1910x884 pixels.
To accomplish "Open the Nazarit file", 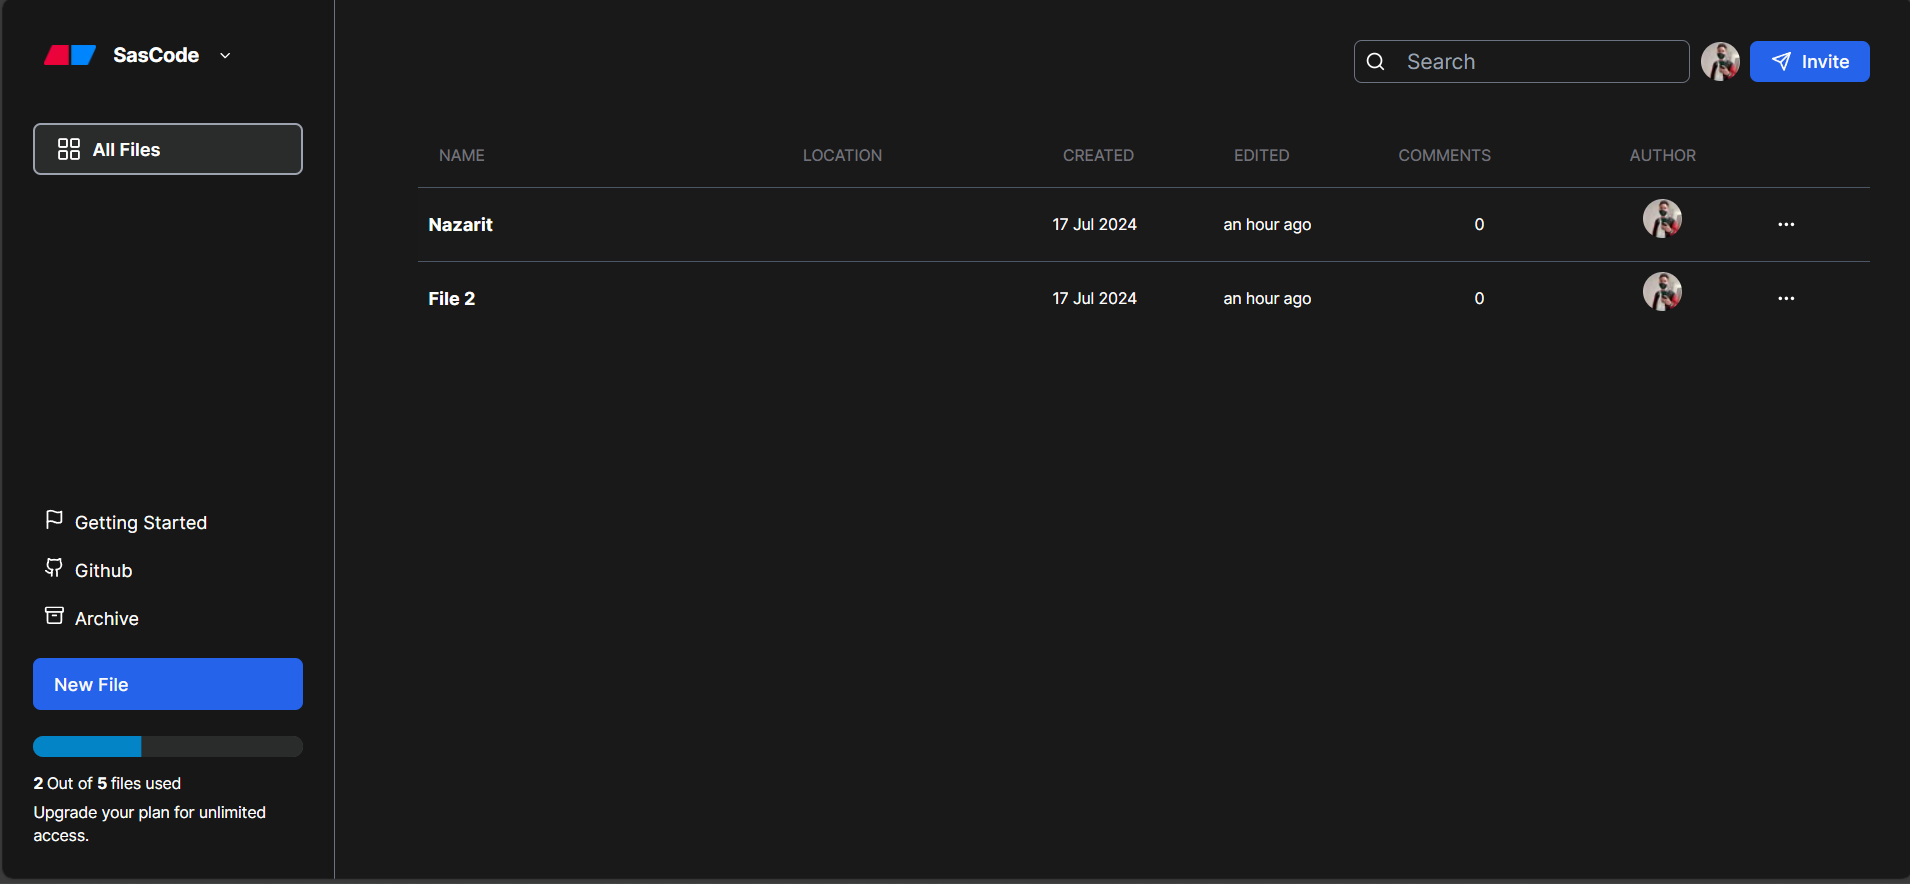I will (x=460, y=225).
